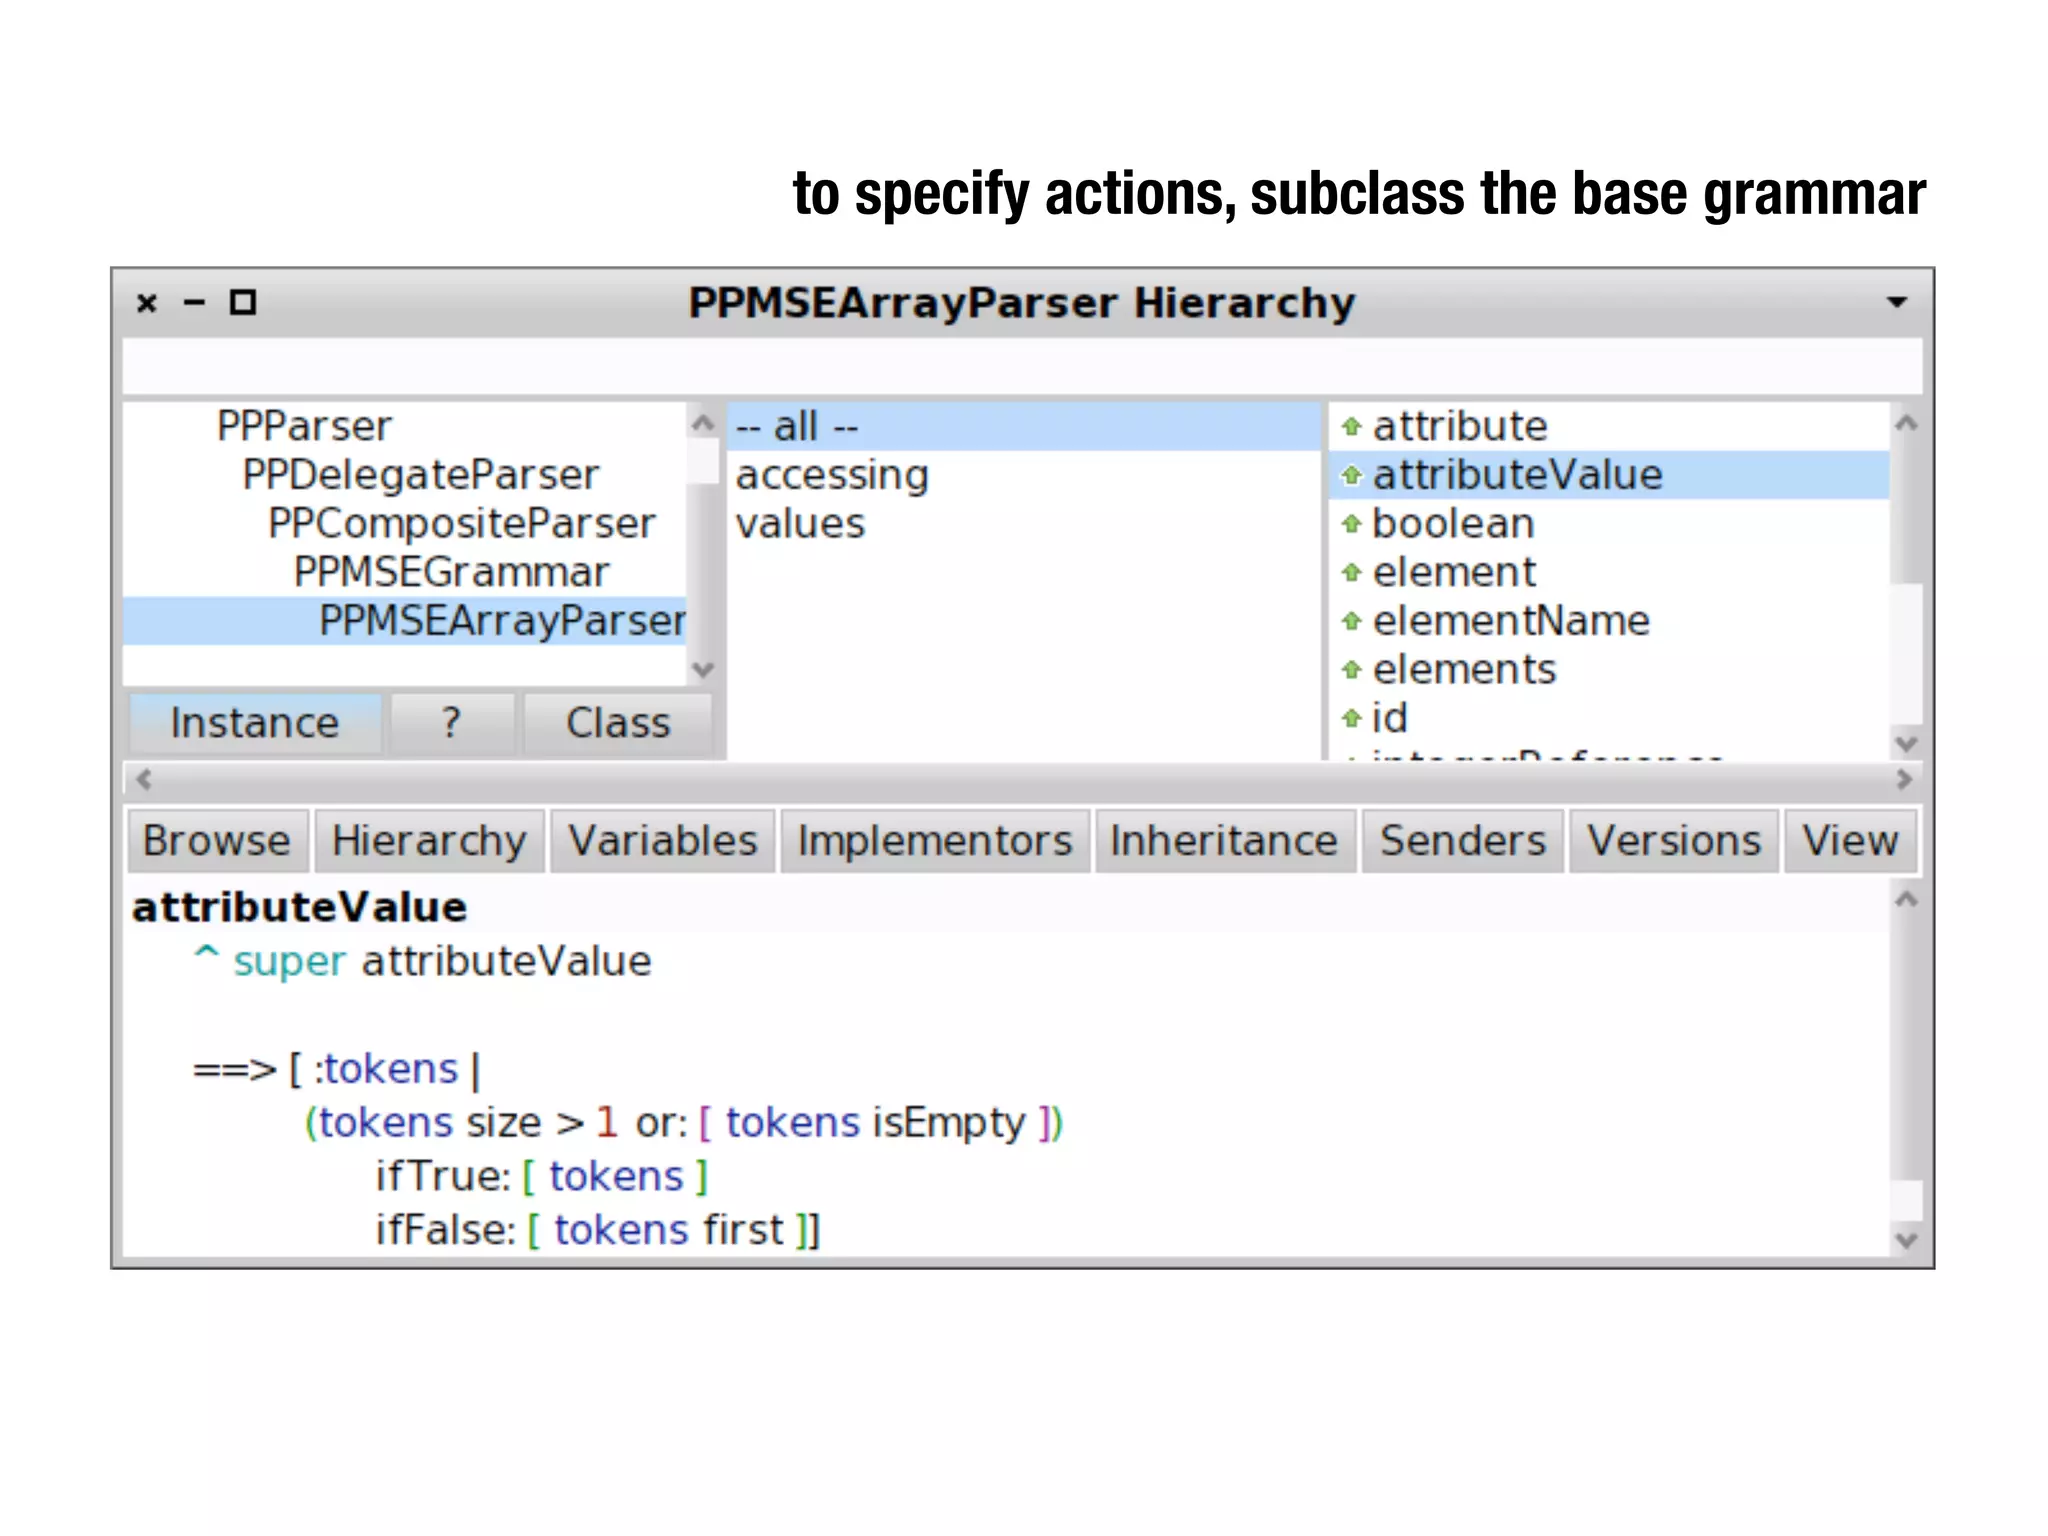Image resolution: width=2048 pixels, height=1536 pixels.
Task: Open Versions of the method
Action: (1674, 841)
